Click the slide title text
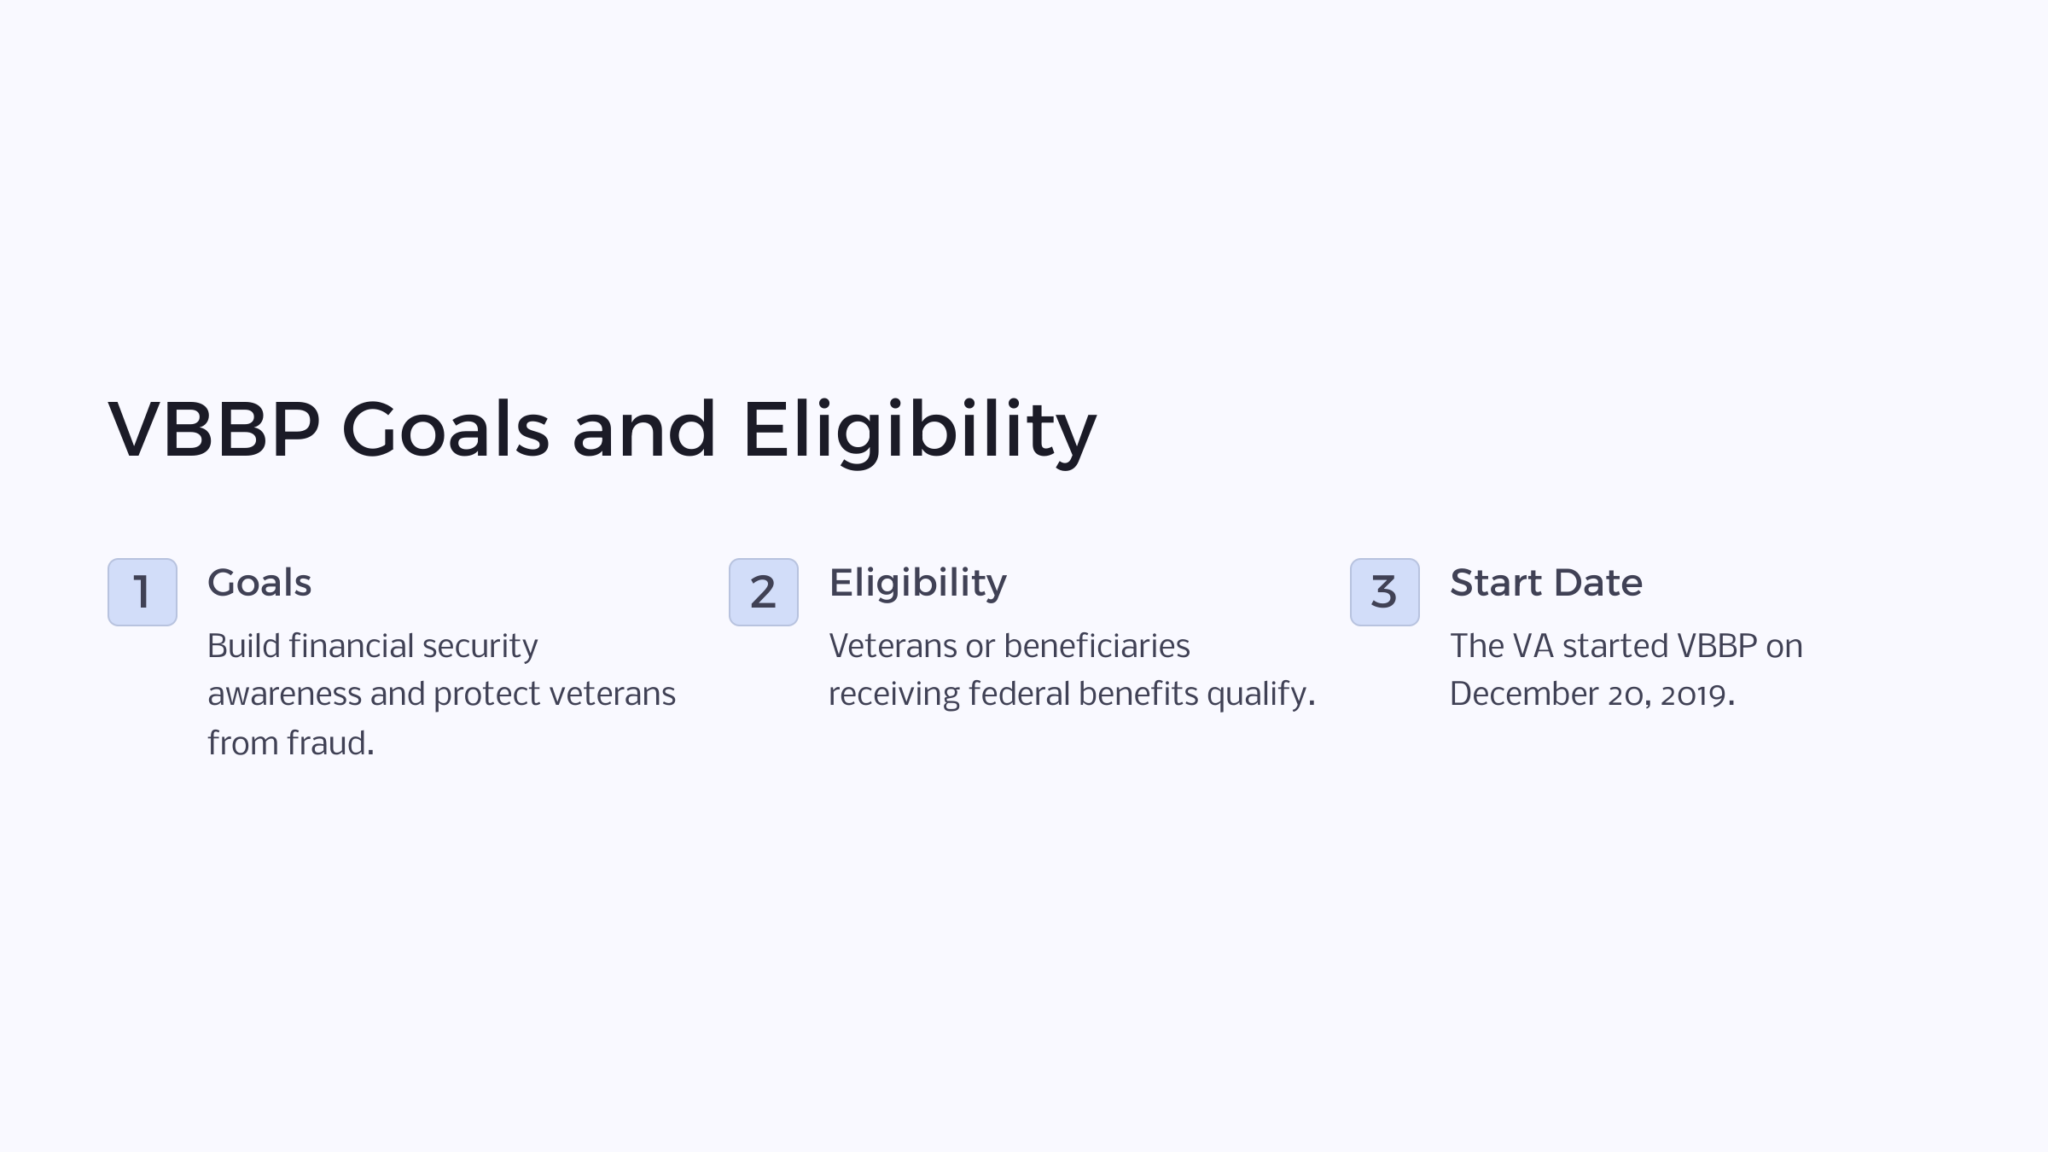 click(602, 430)
